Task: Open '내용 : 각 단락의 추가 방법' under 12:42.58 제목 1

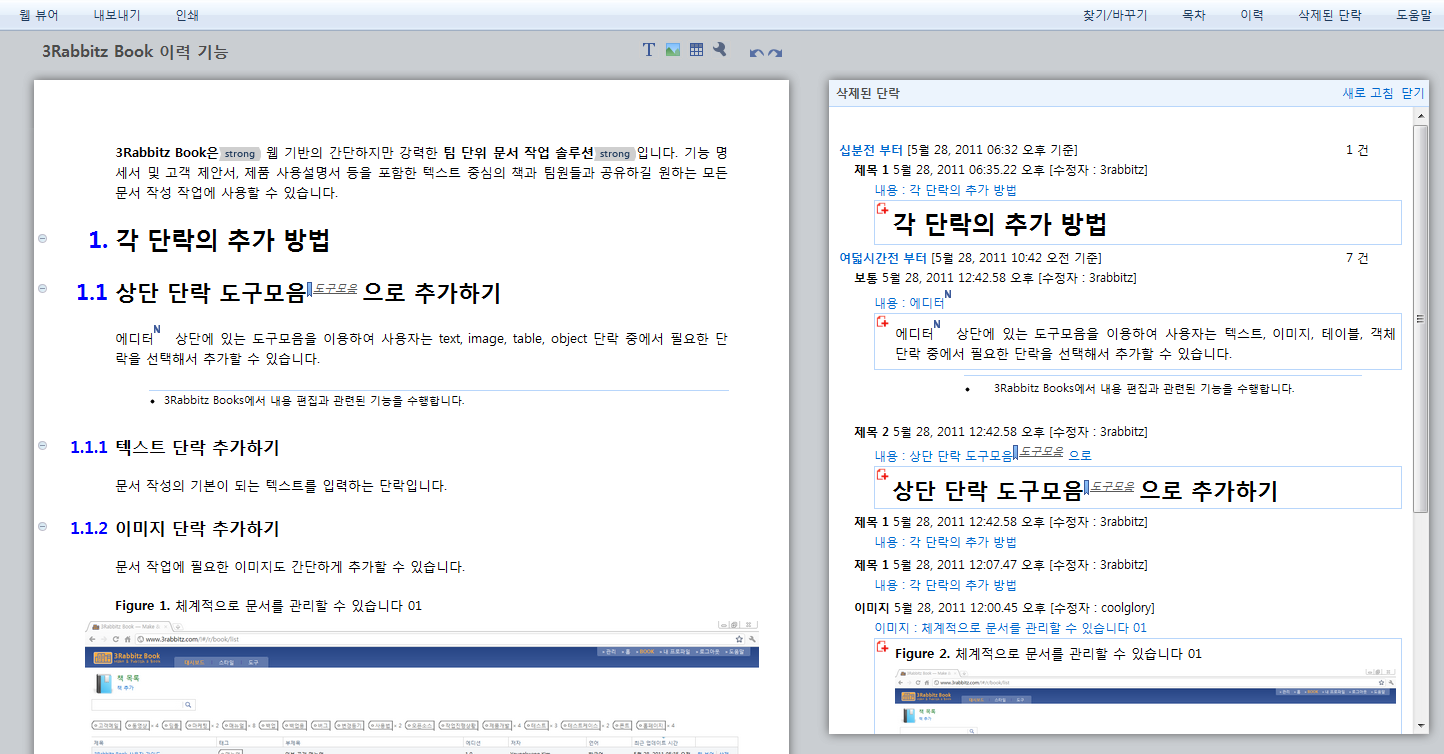Action: point(945,542)
